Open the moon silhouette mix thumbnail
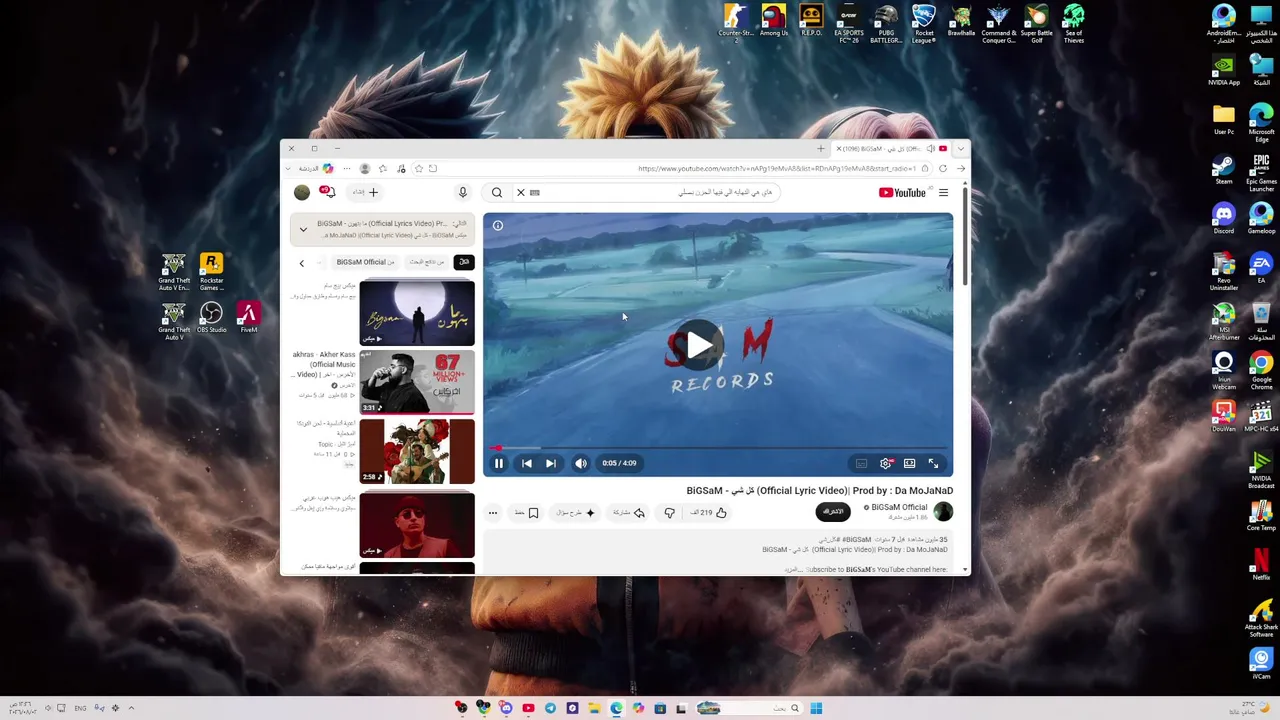 point(417,313)
